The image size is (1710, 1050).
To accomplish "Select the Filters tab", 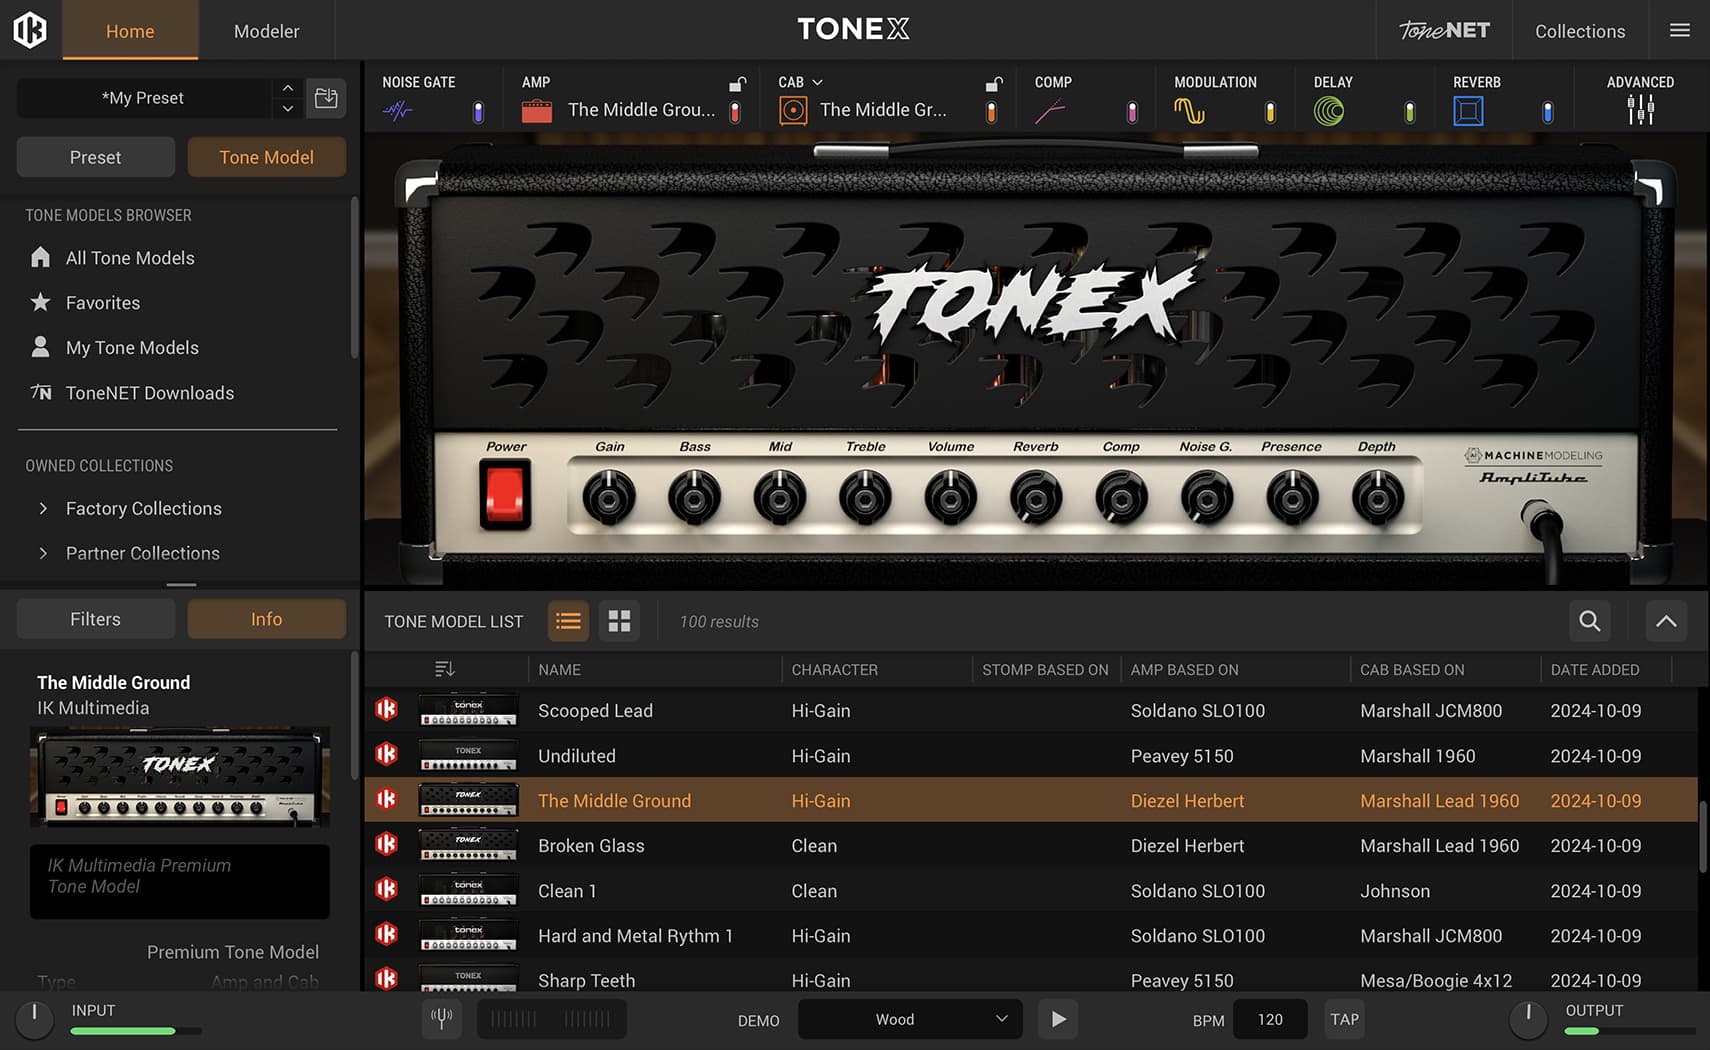I will [x=95, y=619].
